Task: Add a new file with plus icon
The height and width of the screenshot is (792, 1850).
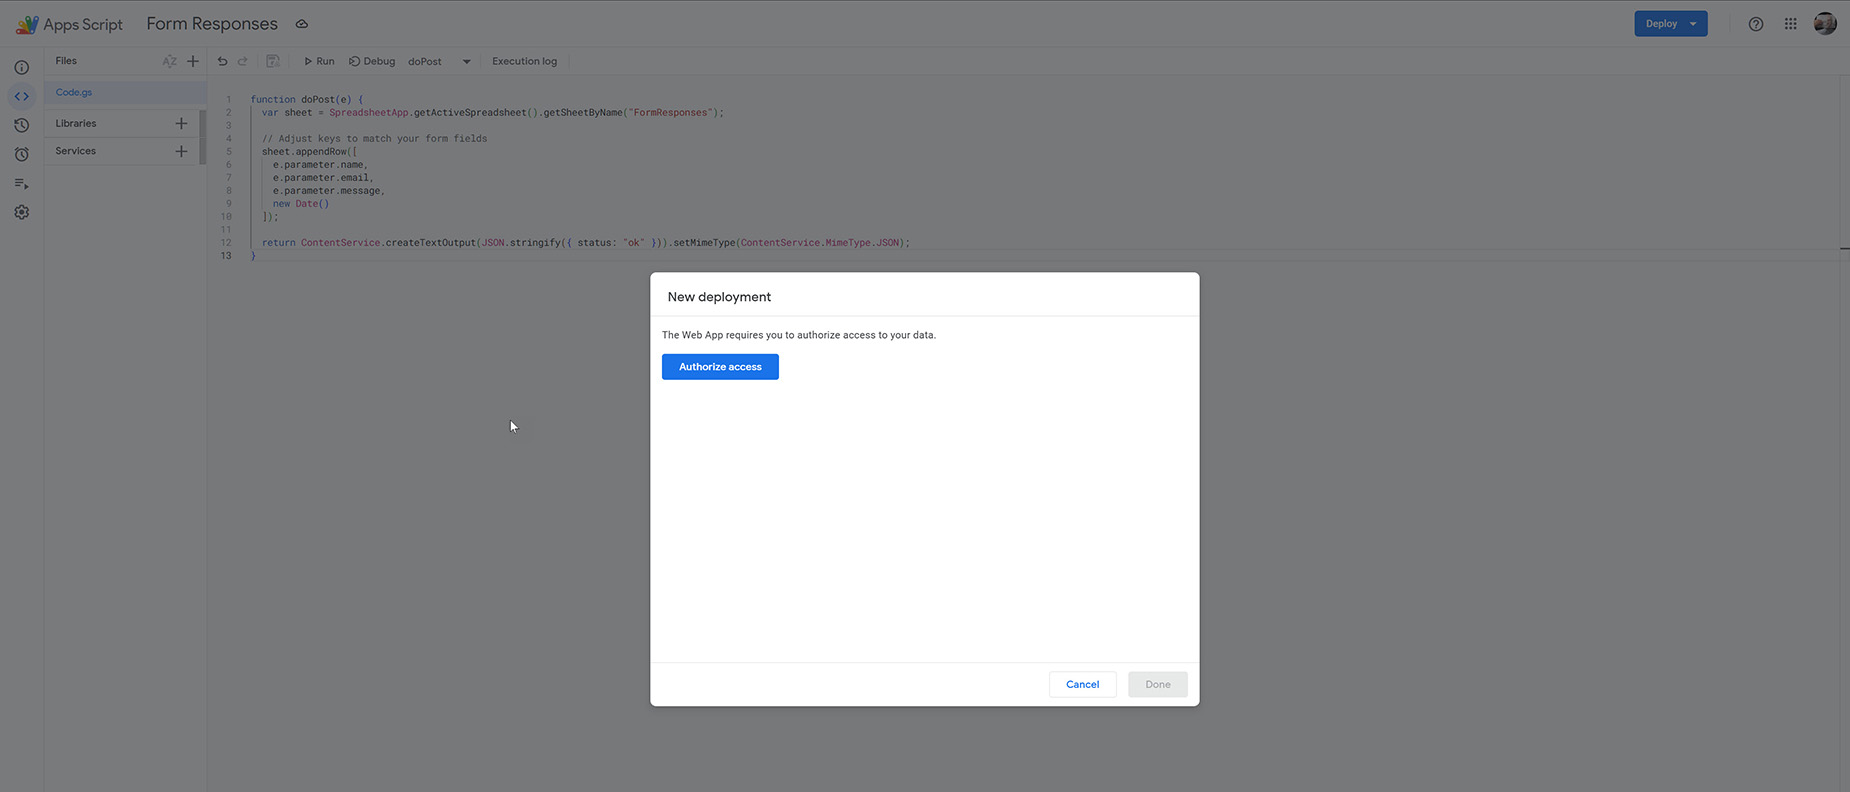Action: 193,61
